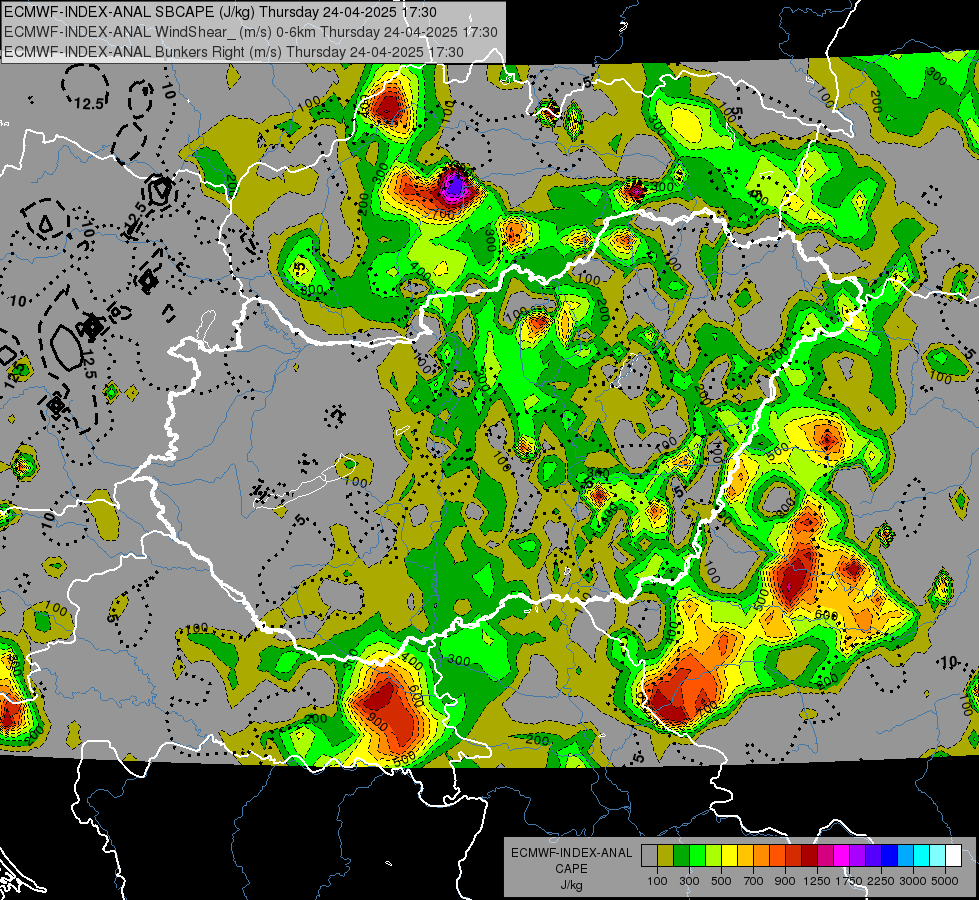Viewport: 979px width, 900px height.
Task: Click the sky blue legend swatch
Action: [x=905, y=856]
